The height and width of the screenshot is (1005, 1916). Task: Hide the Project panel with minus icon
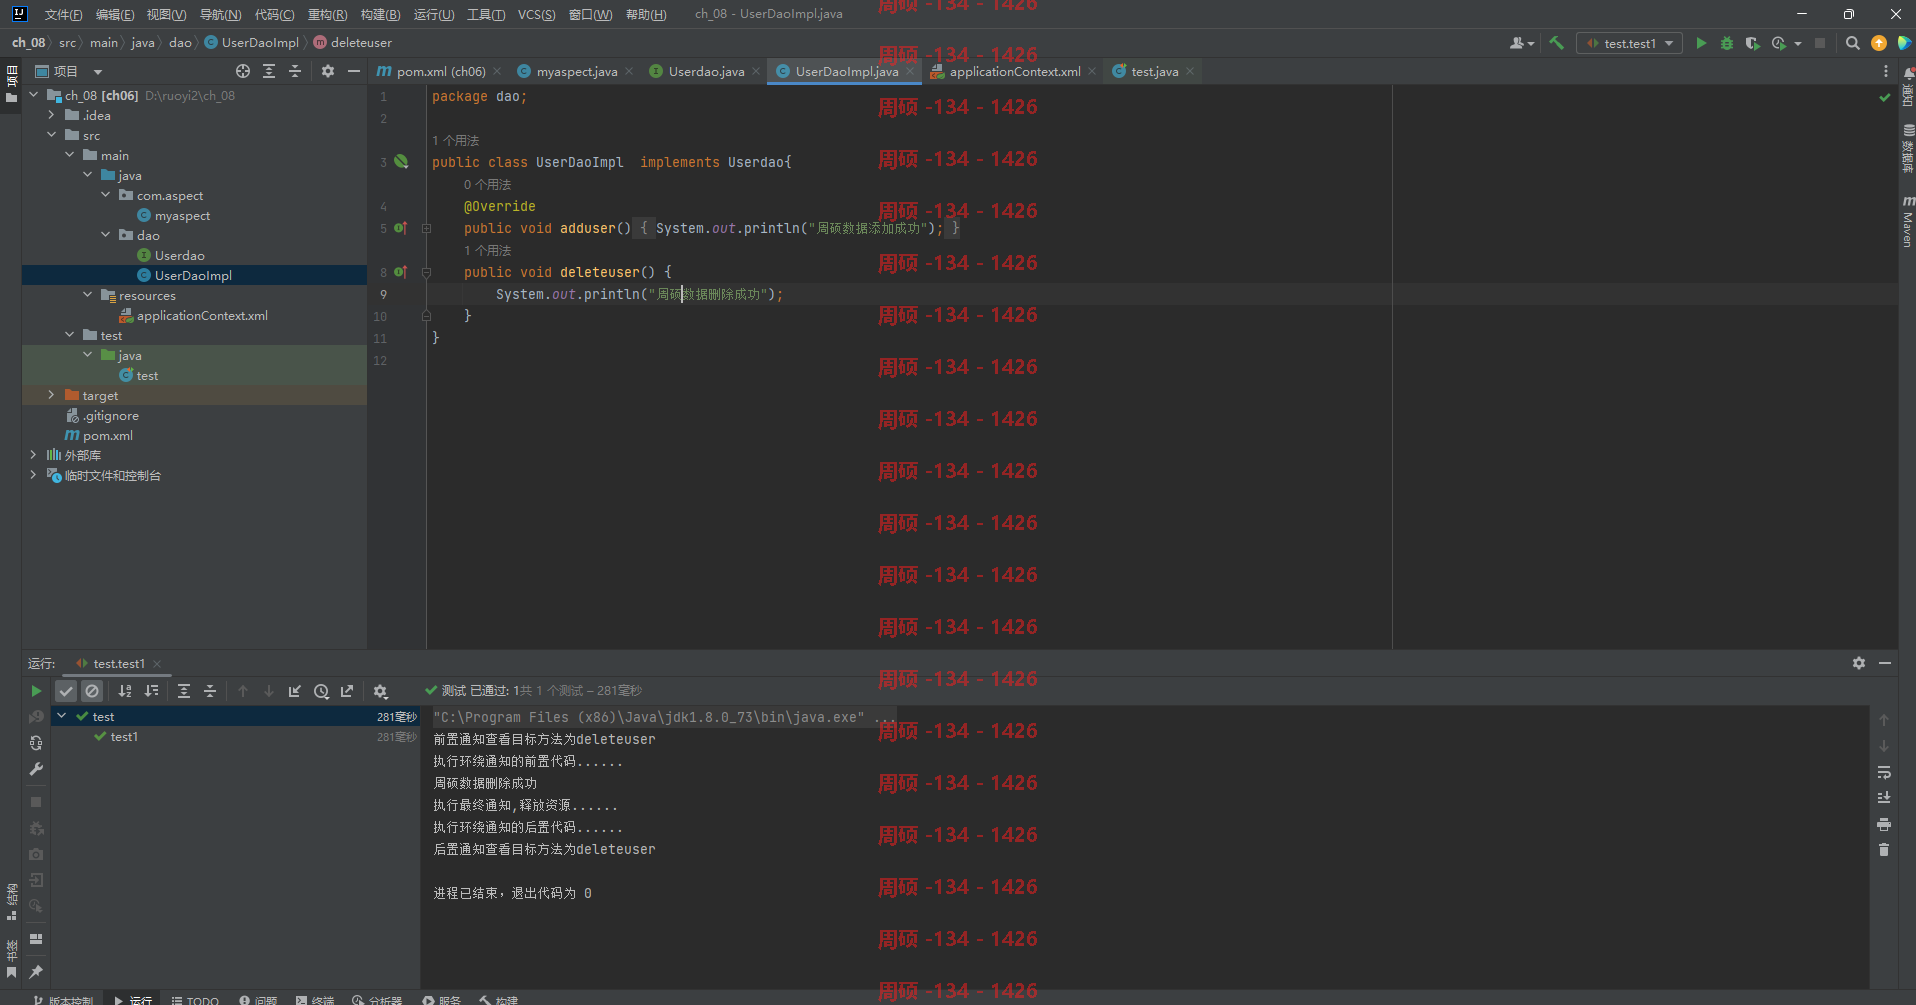click(353, 71)
